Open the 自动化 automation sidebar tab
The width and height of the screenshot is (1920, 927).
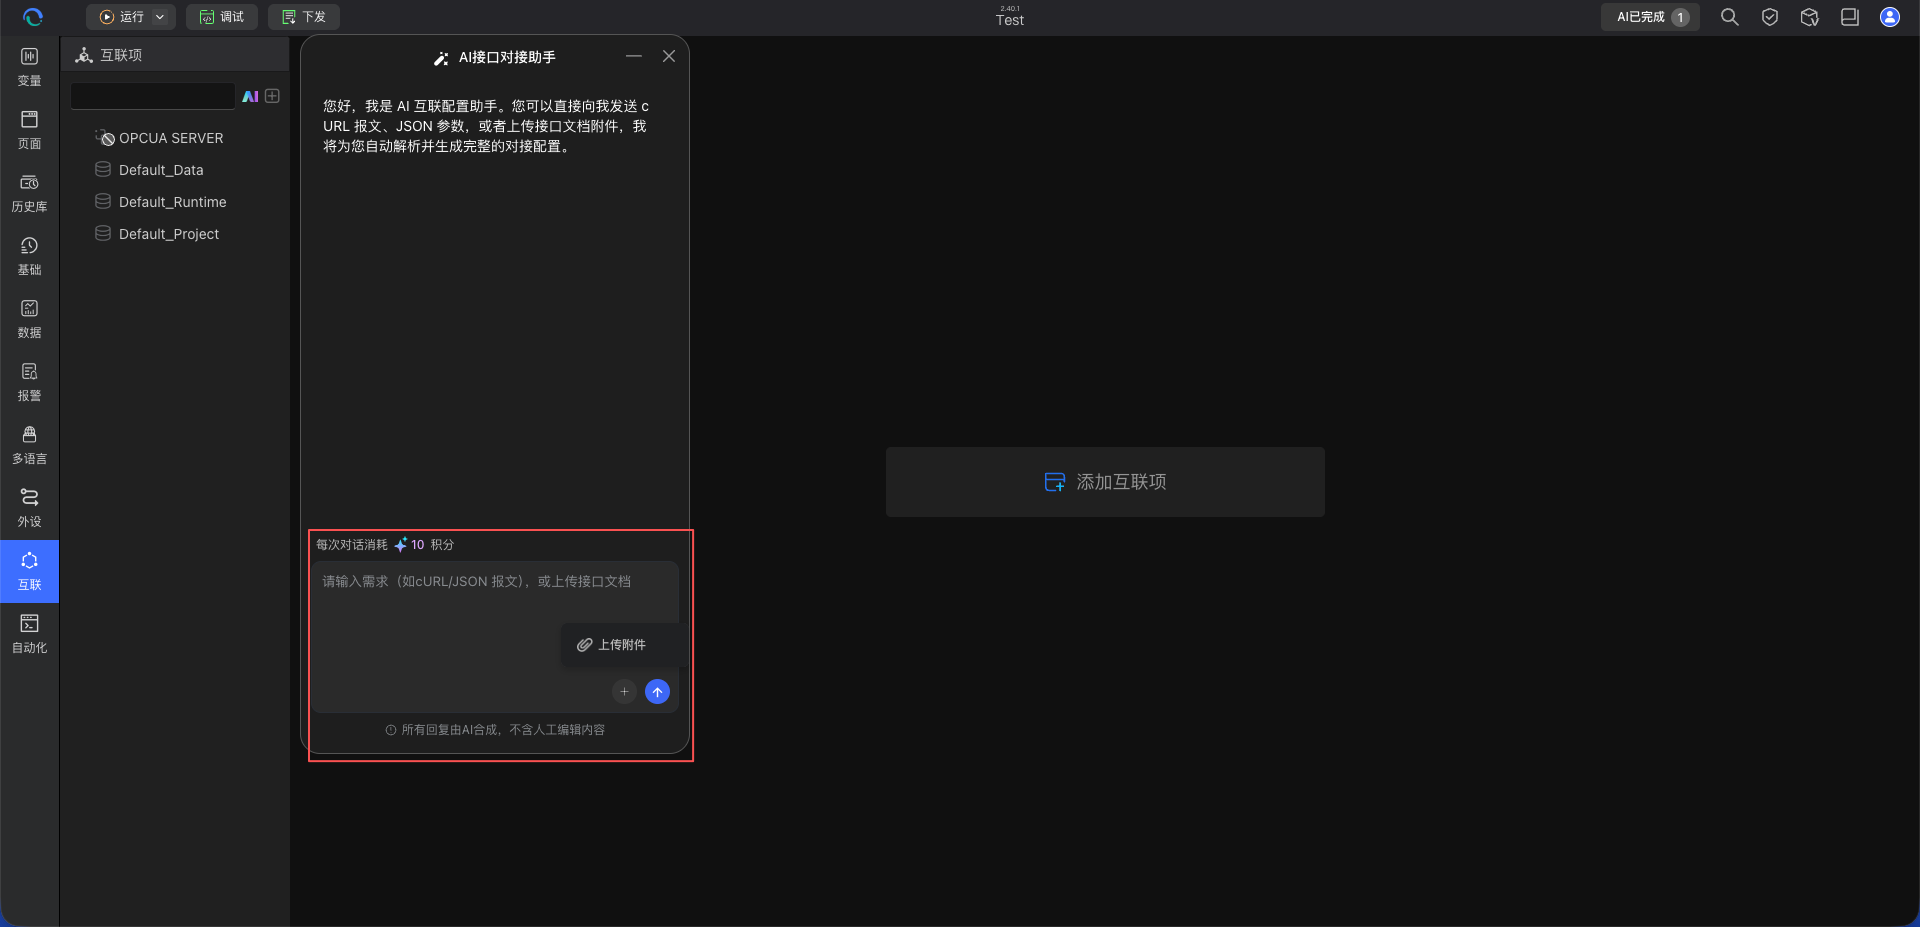[x=30, y=634]
